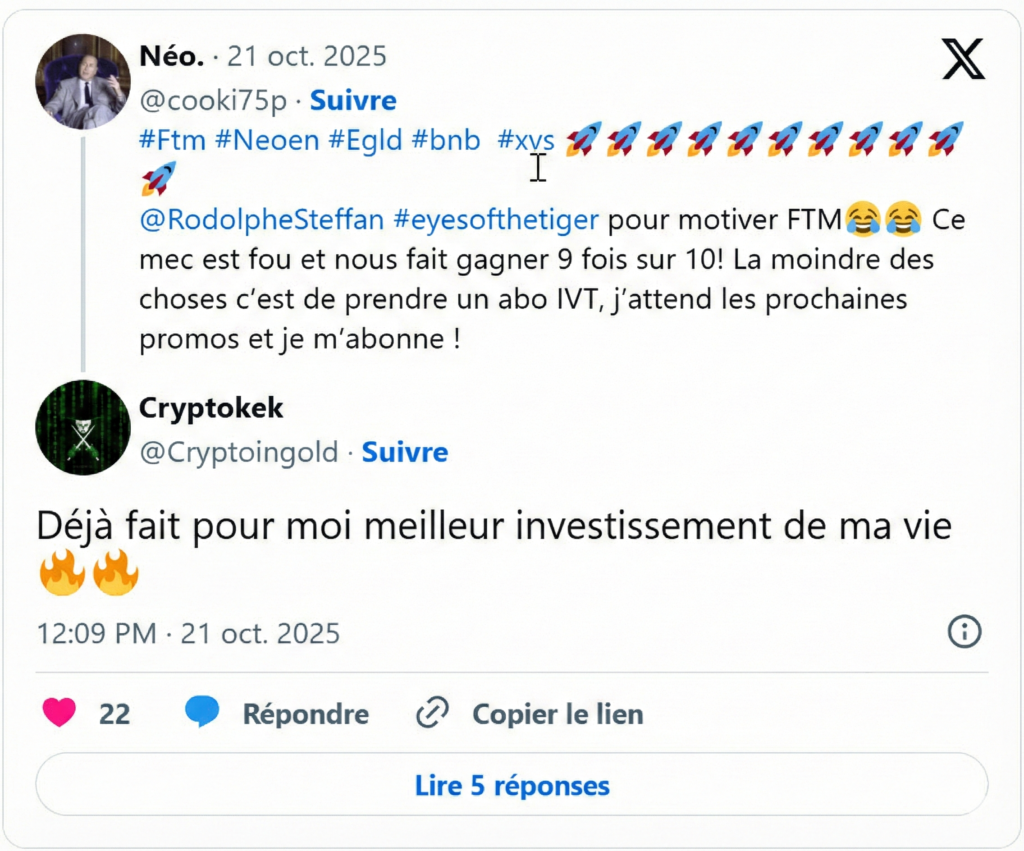This screenshot has width=1024, height=851.
Task: Open the info icon beside the timestamp
Action: [x=963, y=633]
